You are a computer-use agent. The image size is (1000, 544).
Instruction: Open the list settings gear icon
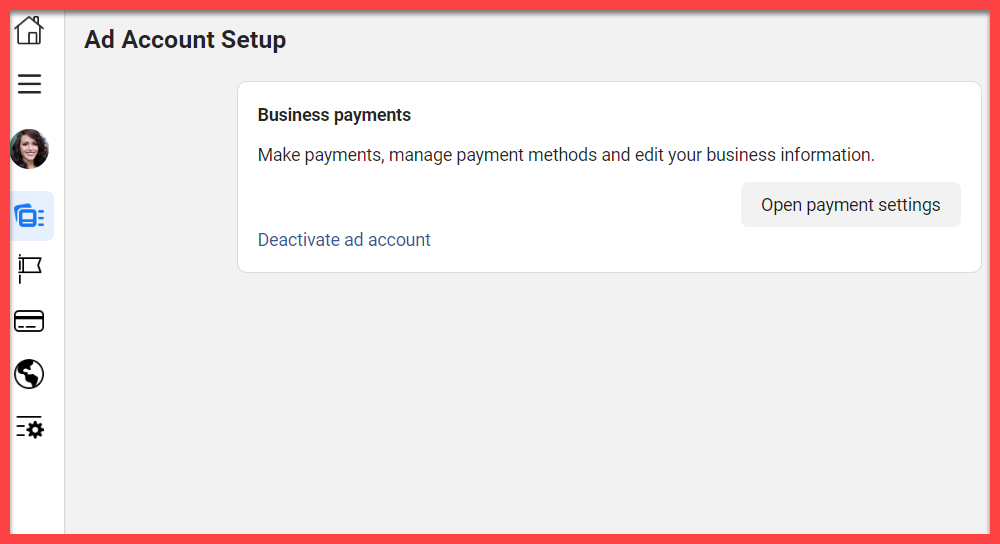(29, 427)
